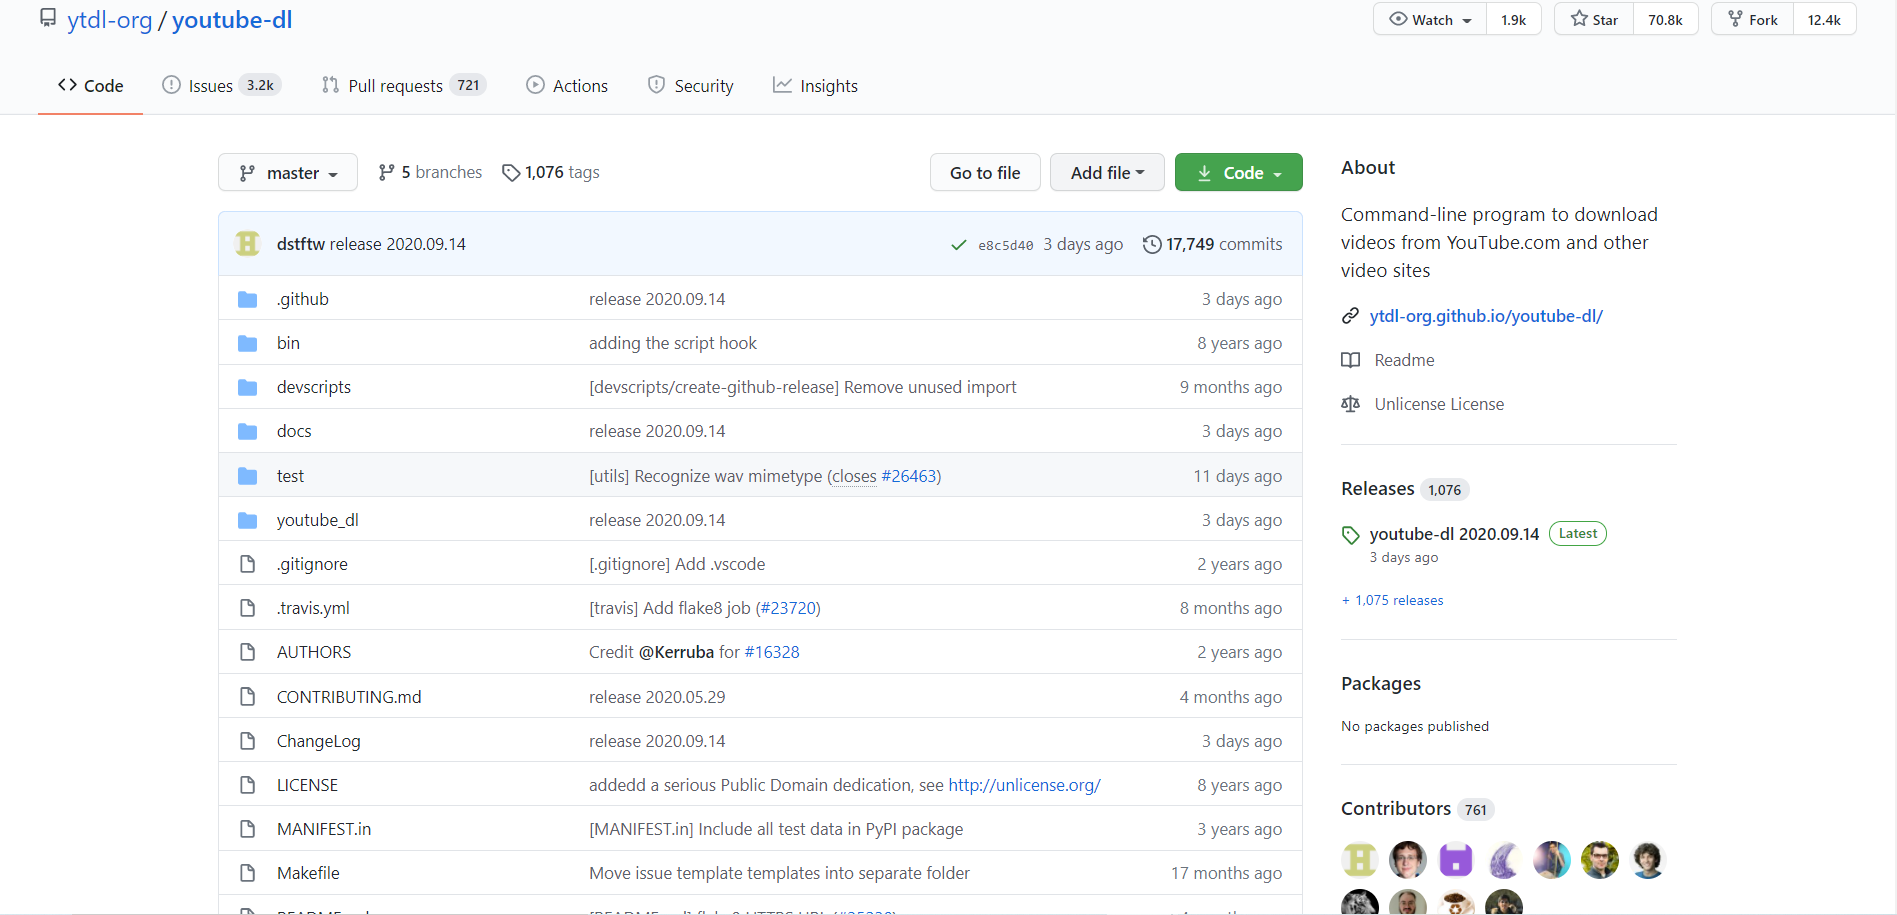
Task: Click the file icon for Makefile
Action: [x=247, y=873]
